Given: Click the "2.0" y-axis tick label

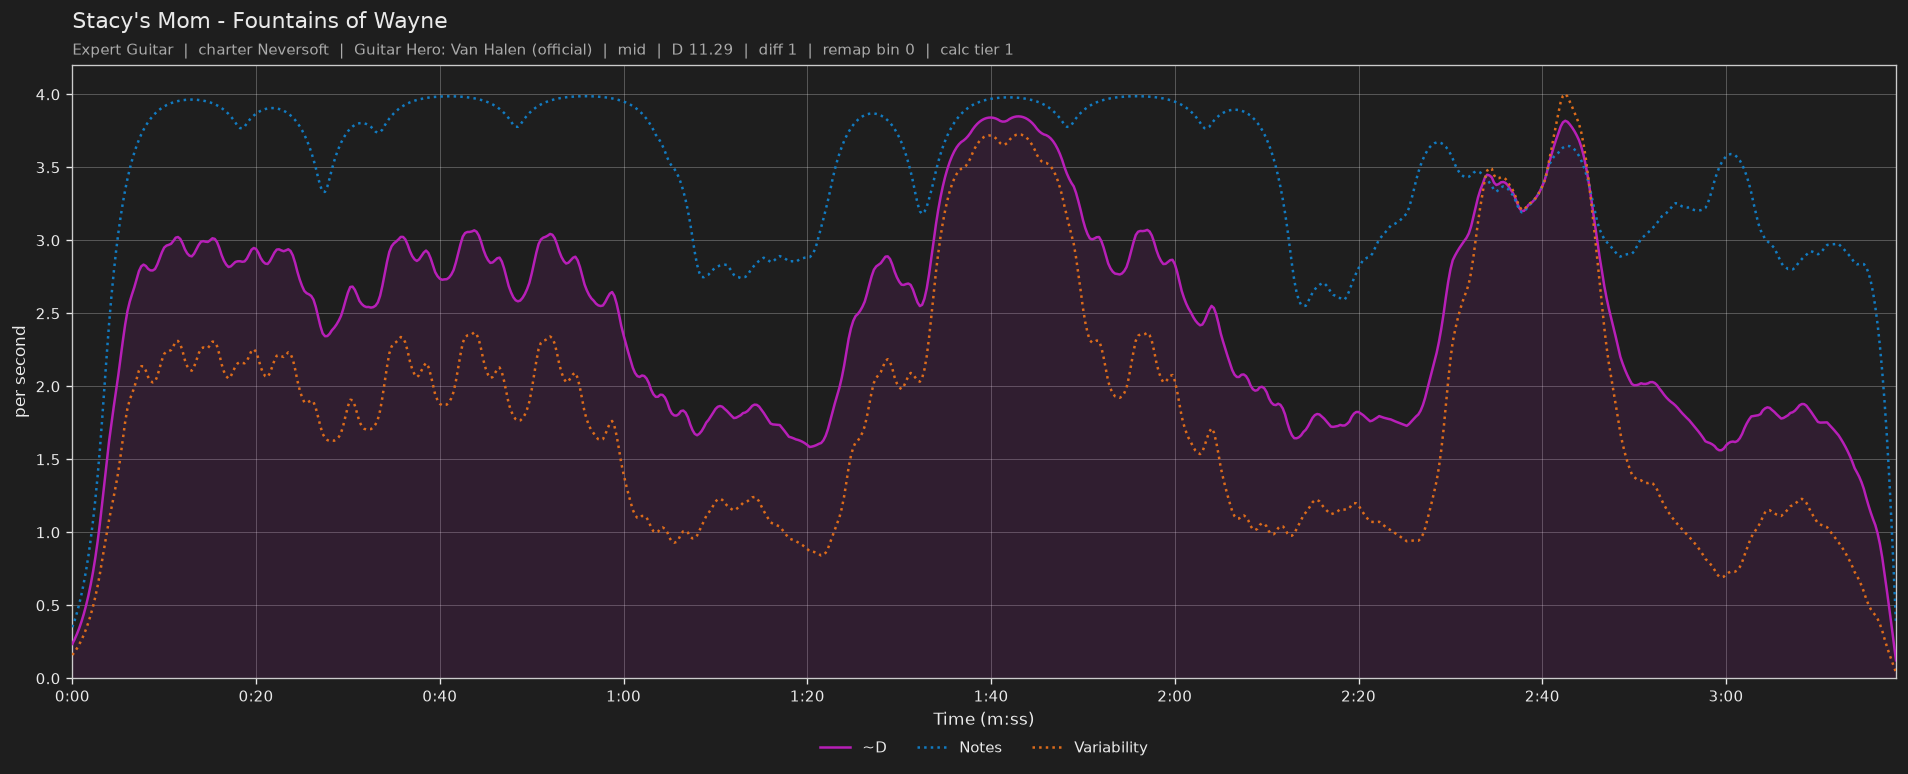Looking at the screenshot, I should (49, 387).
